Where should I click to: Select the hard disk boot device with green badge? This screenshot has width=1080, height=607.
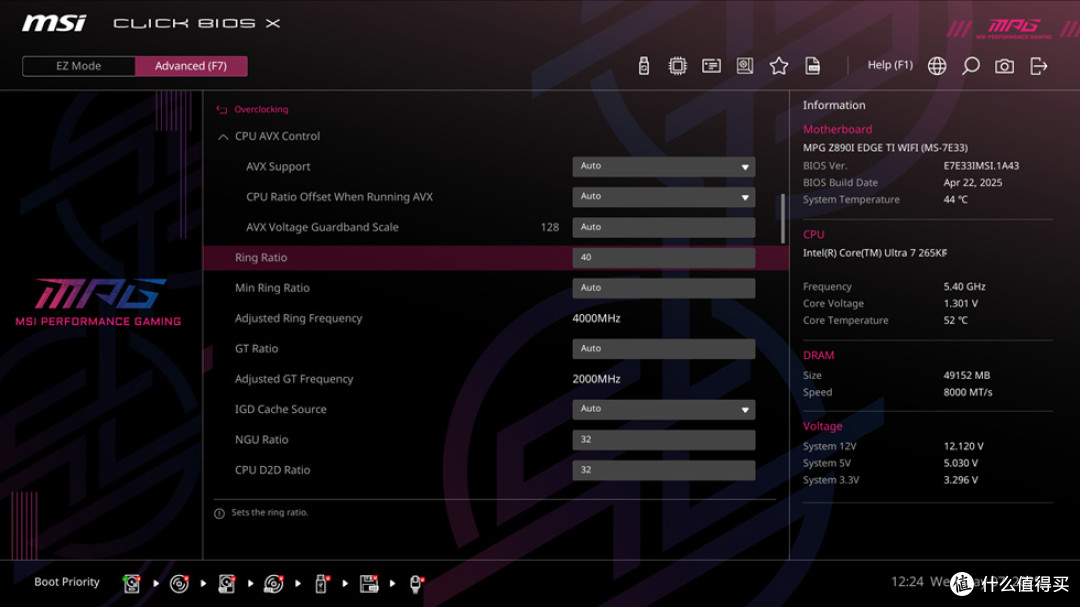point(132,584)
